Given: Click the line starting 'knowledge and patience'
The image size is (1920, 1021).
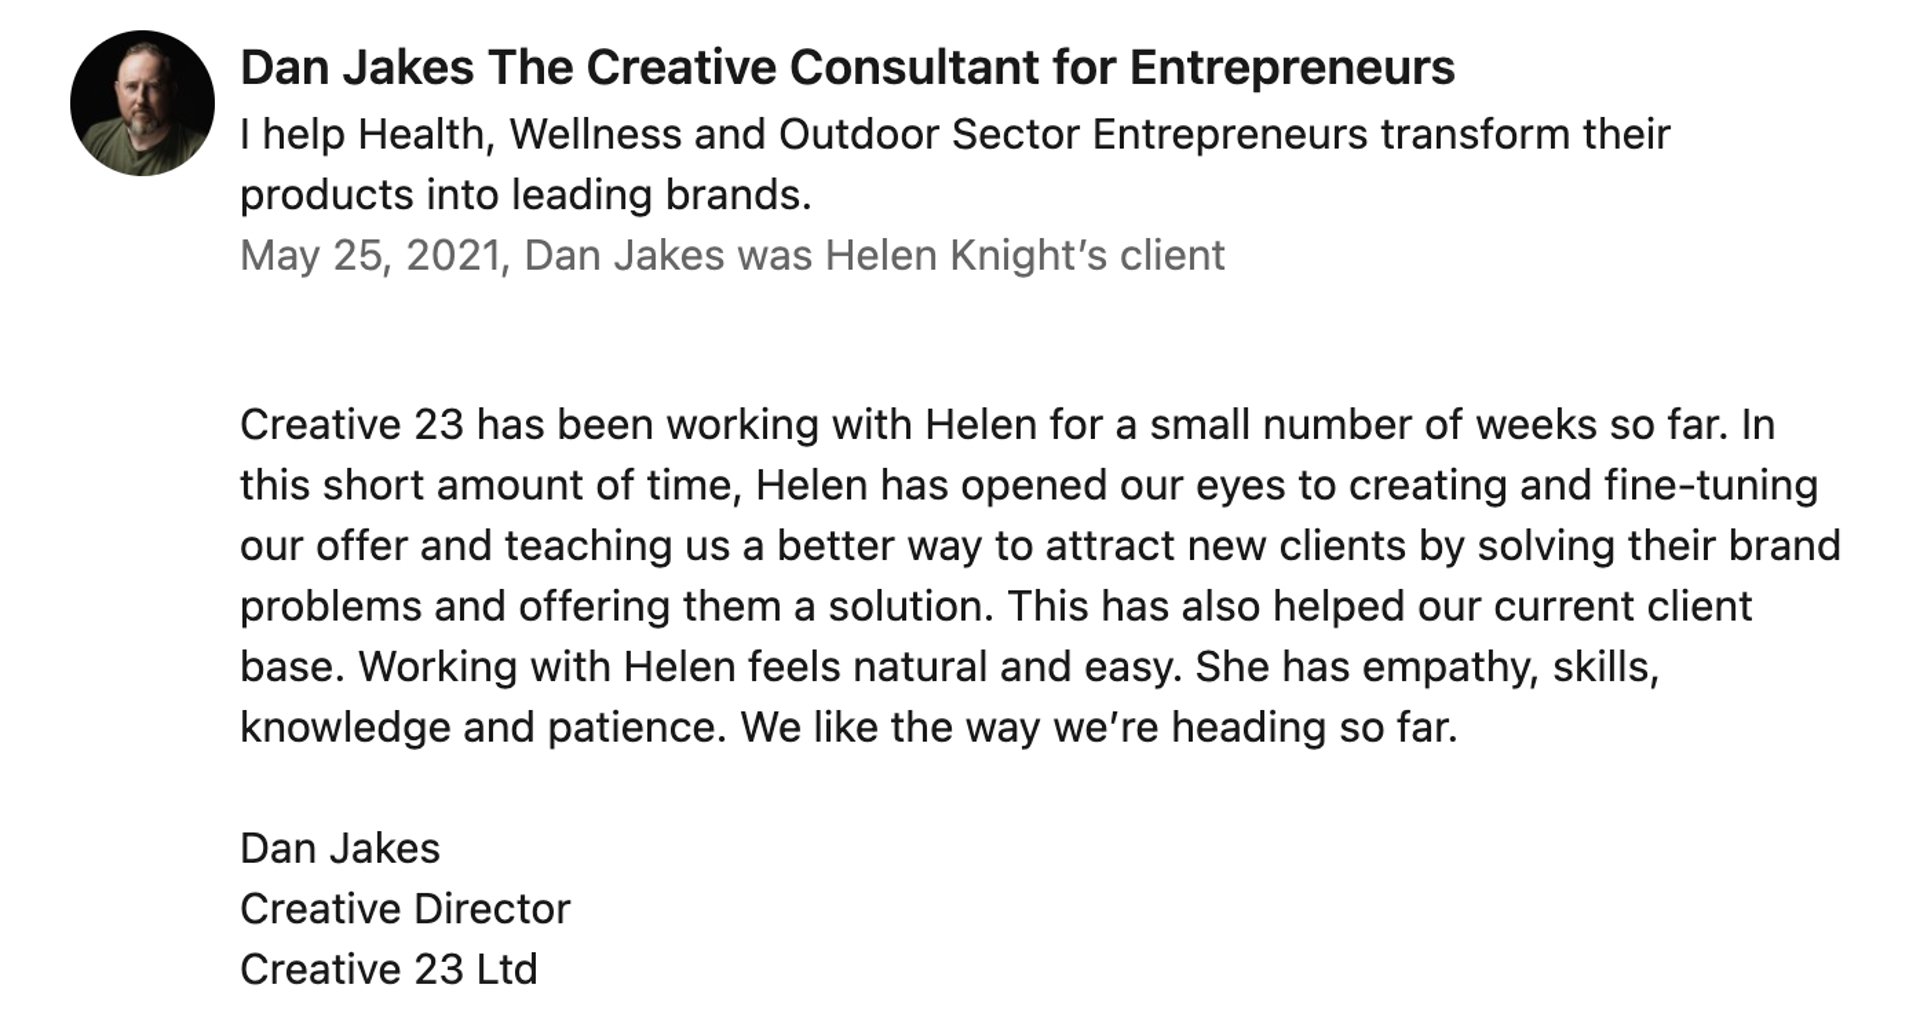Looking at the screenshot, I should [849, 728].
